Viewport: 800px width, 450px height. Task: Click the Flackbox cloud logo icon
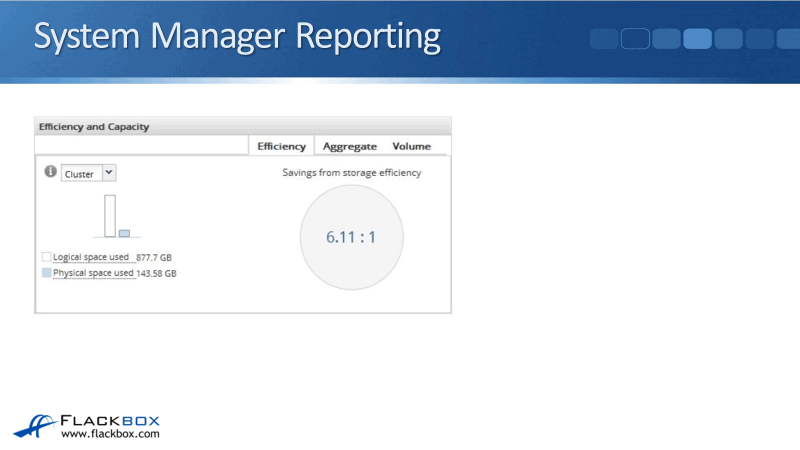pos(33,425)
